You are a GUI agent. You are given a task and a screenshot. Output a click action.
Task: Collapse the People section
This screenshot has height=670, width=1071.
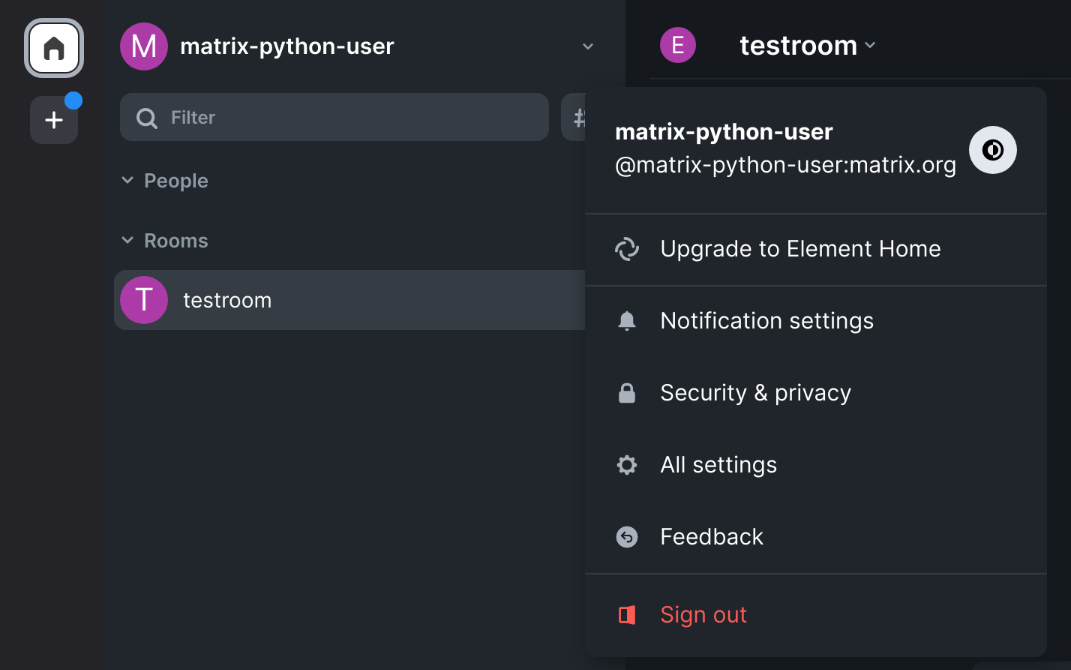[127, 180]
